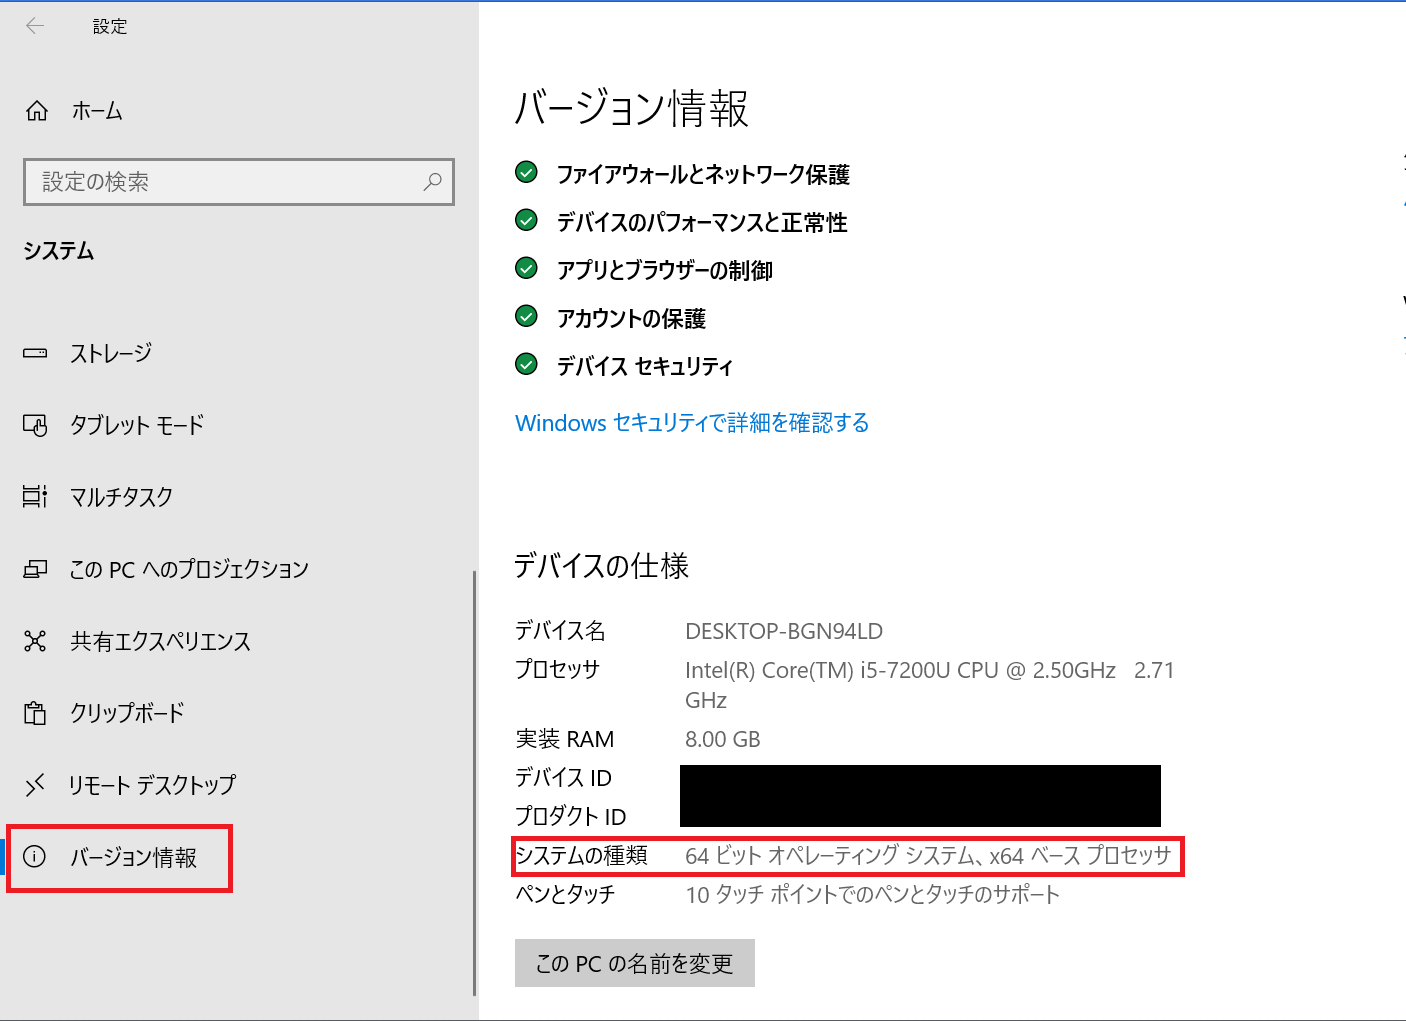Select the バージョン情報 menu entry
The height and width of the screenshot is (1021, 1406).
point(133,857)
